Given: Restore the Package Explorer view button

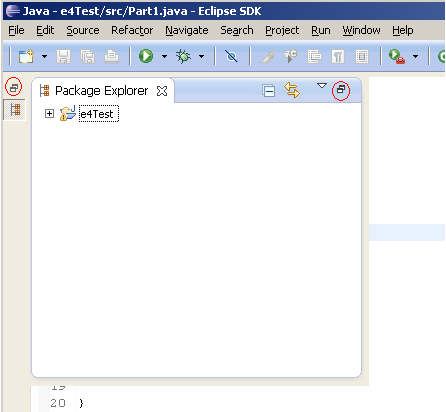Looking at the screenshot, I should point(341,90).
